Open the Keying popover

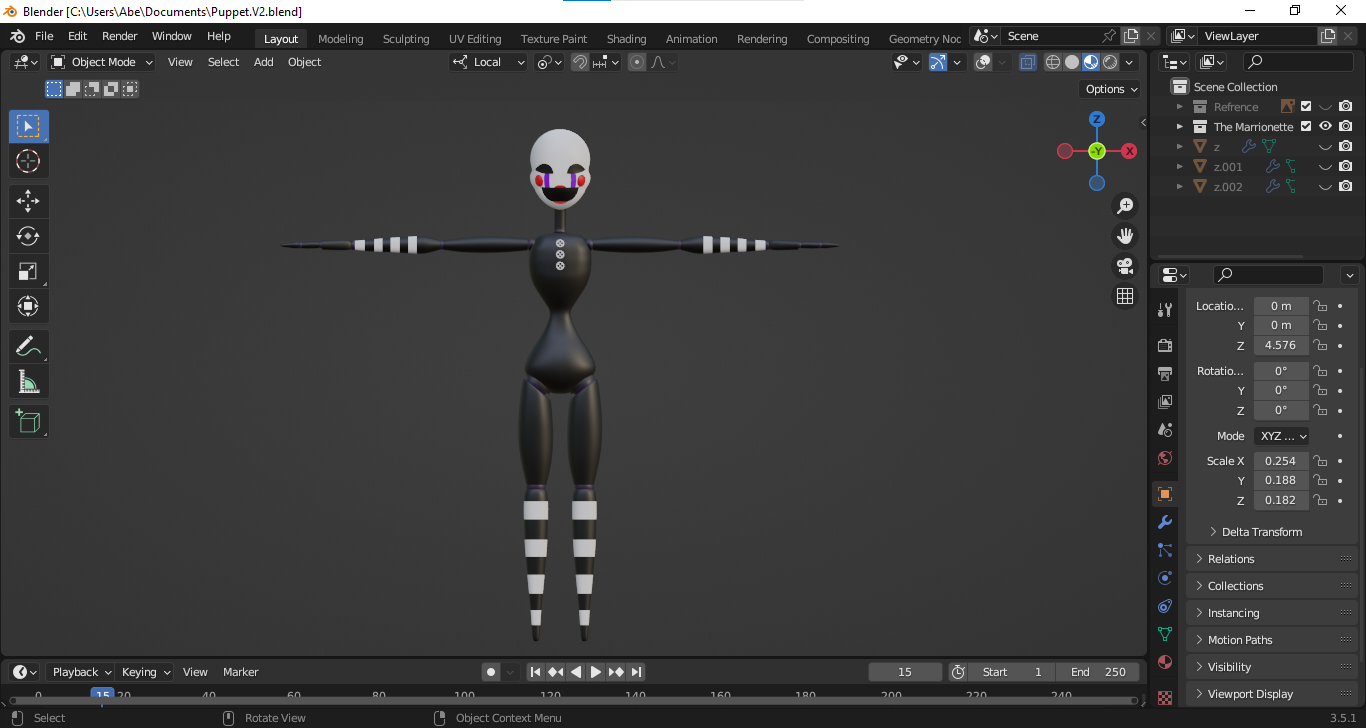click(145, 672)
